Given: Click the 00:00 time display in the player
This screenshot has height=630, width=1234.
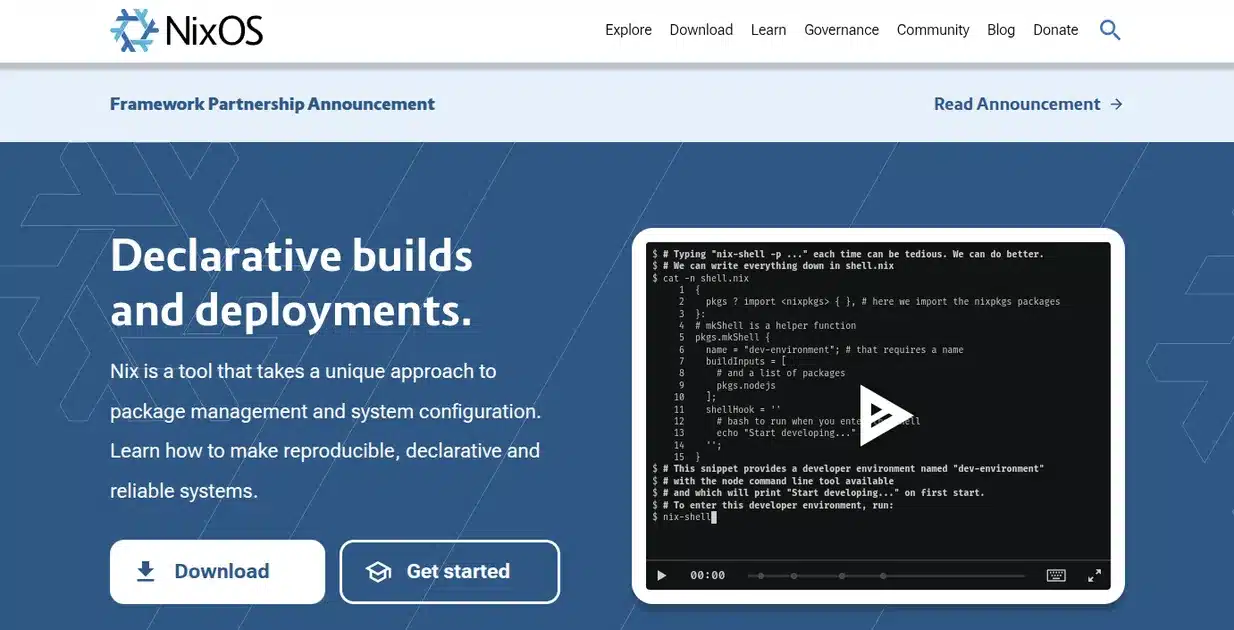Looking at the screenshot, I should point(707,575).
